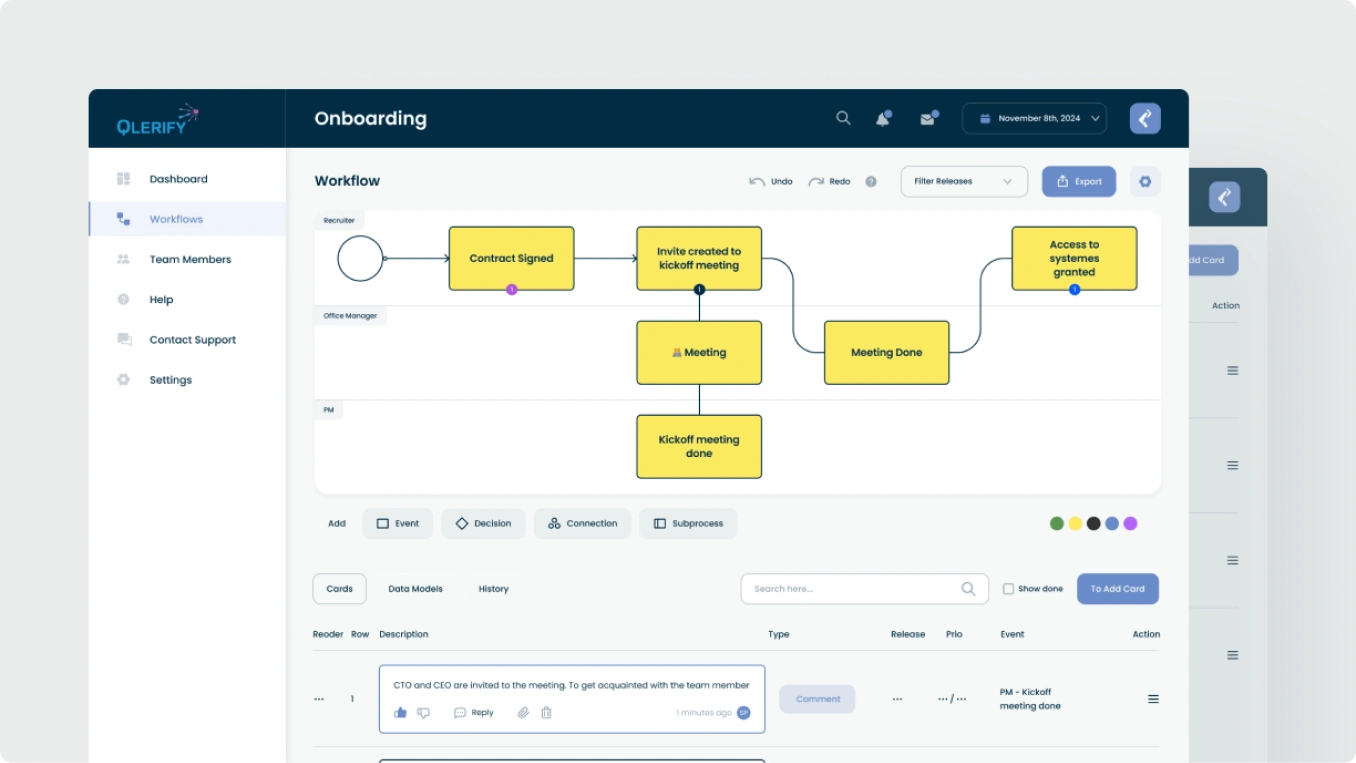The image size is (1356, 763).
Task: Add a Subprocess element
Action: [x=688, y=524]
